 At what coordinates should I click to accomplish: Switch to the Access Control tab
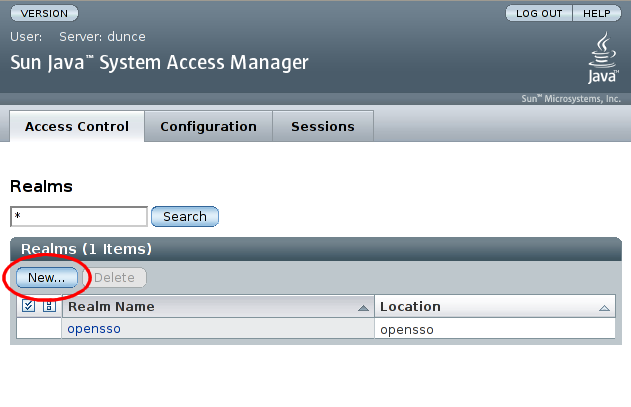(77, 126)
